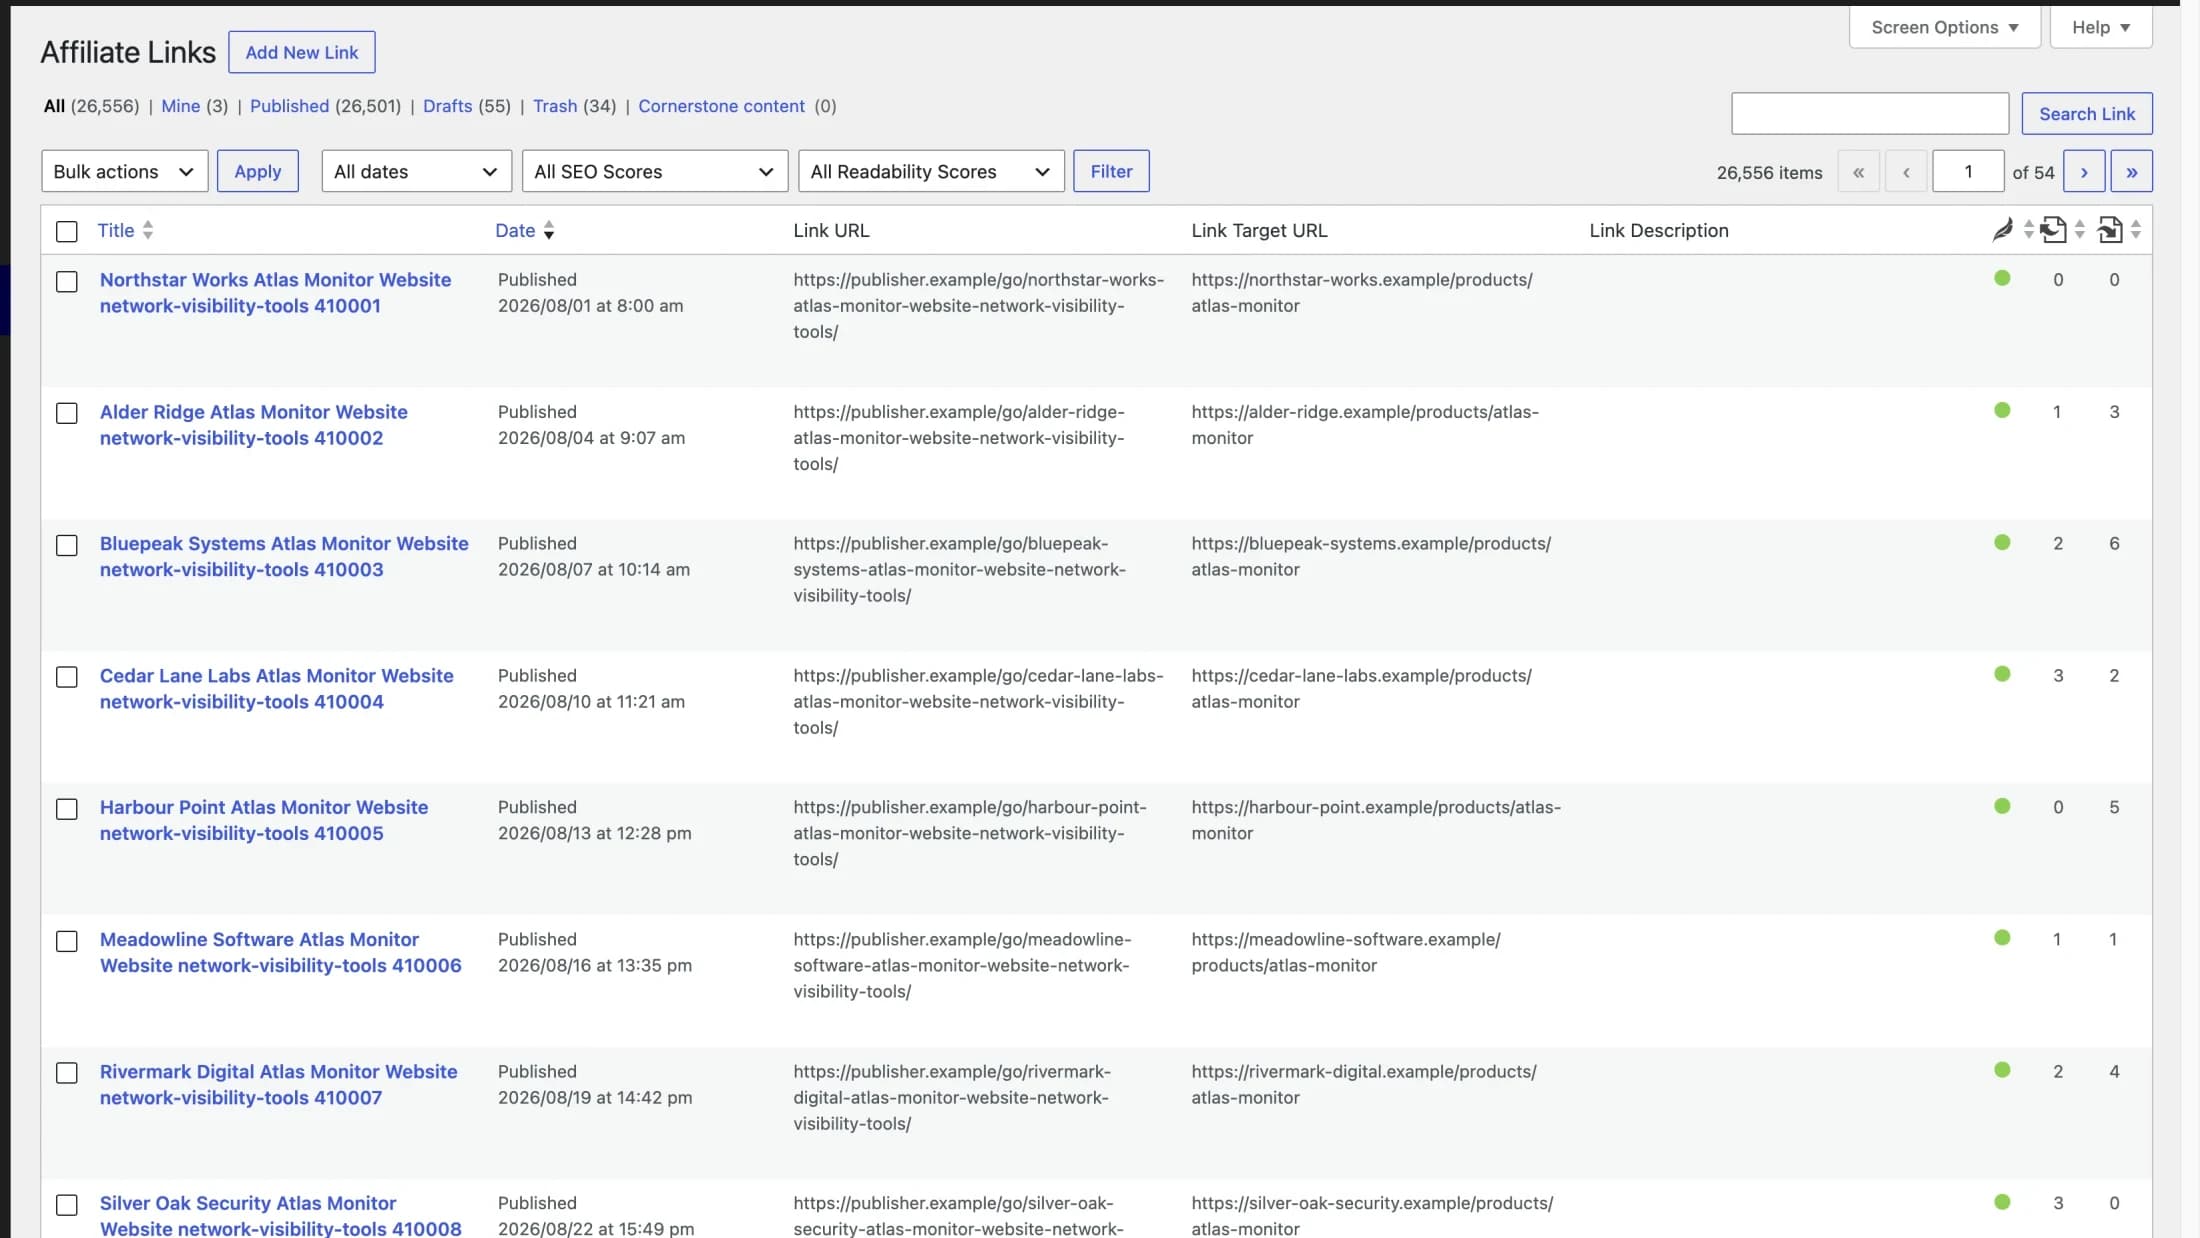2200x1238 pixels.
Task: Click Add New Link button
Action: pyautogui.click(x=302, y=52)
